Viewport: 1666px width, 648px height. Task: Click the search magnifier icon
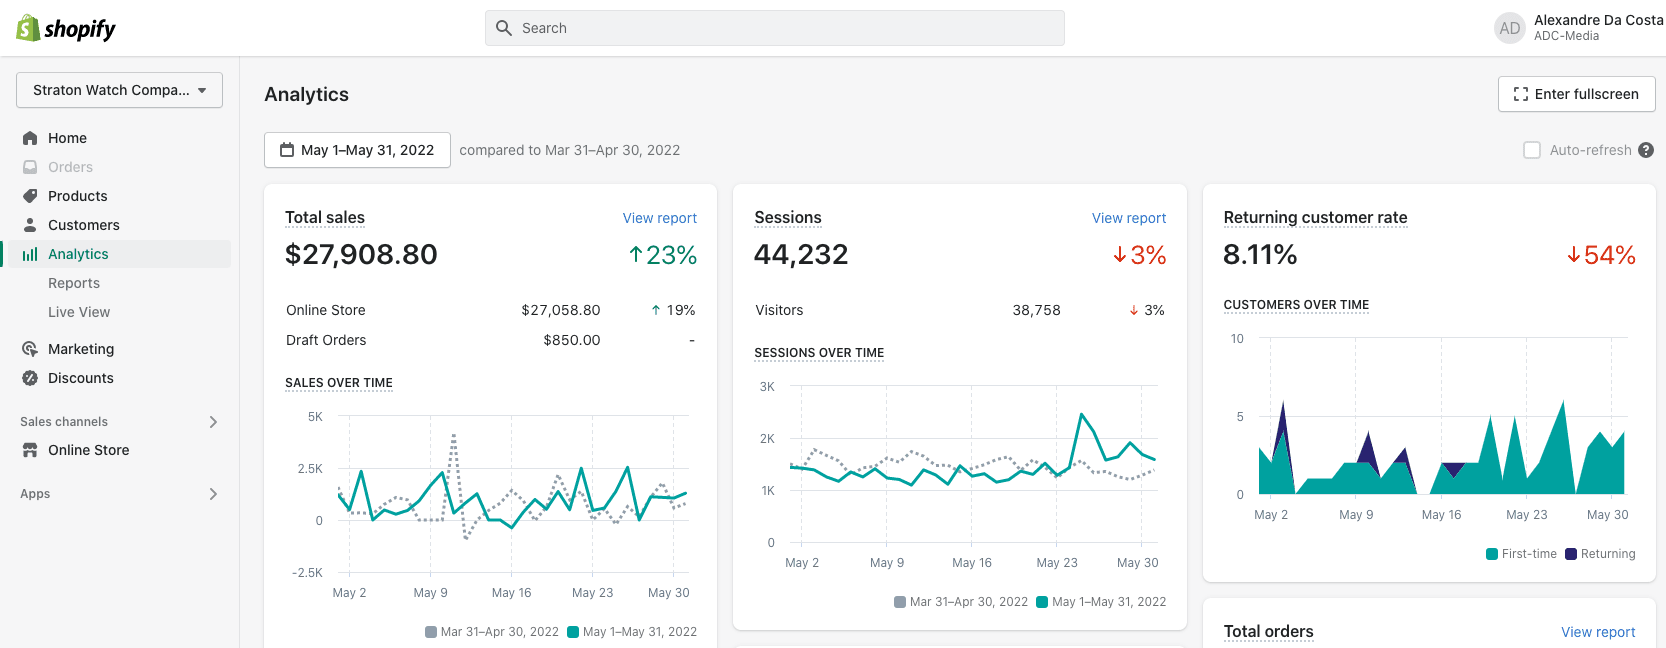pos(504,28)
